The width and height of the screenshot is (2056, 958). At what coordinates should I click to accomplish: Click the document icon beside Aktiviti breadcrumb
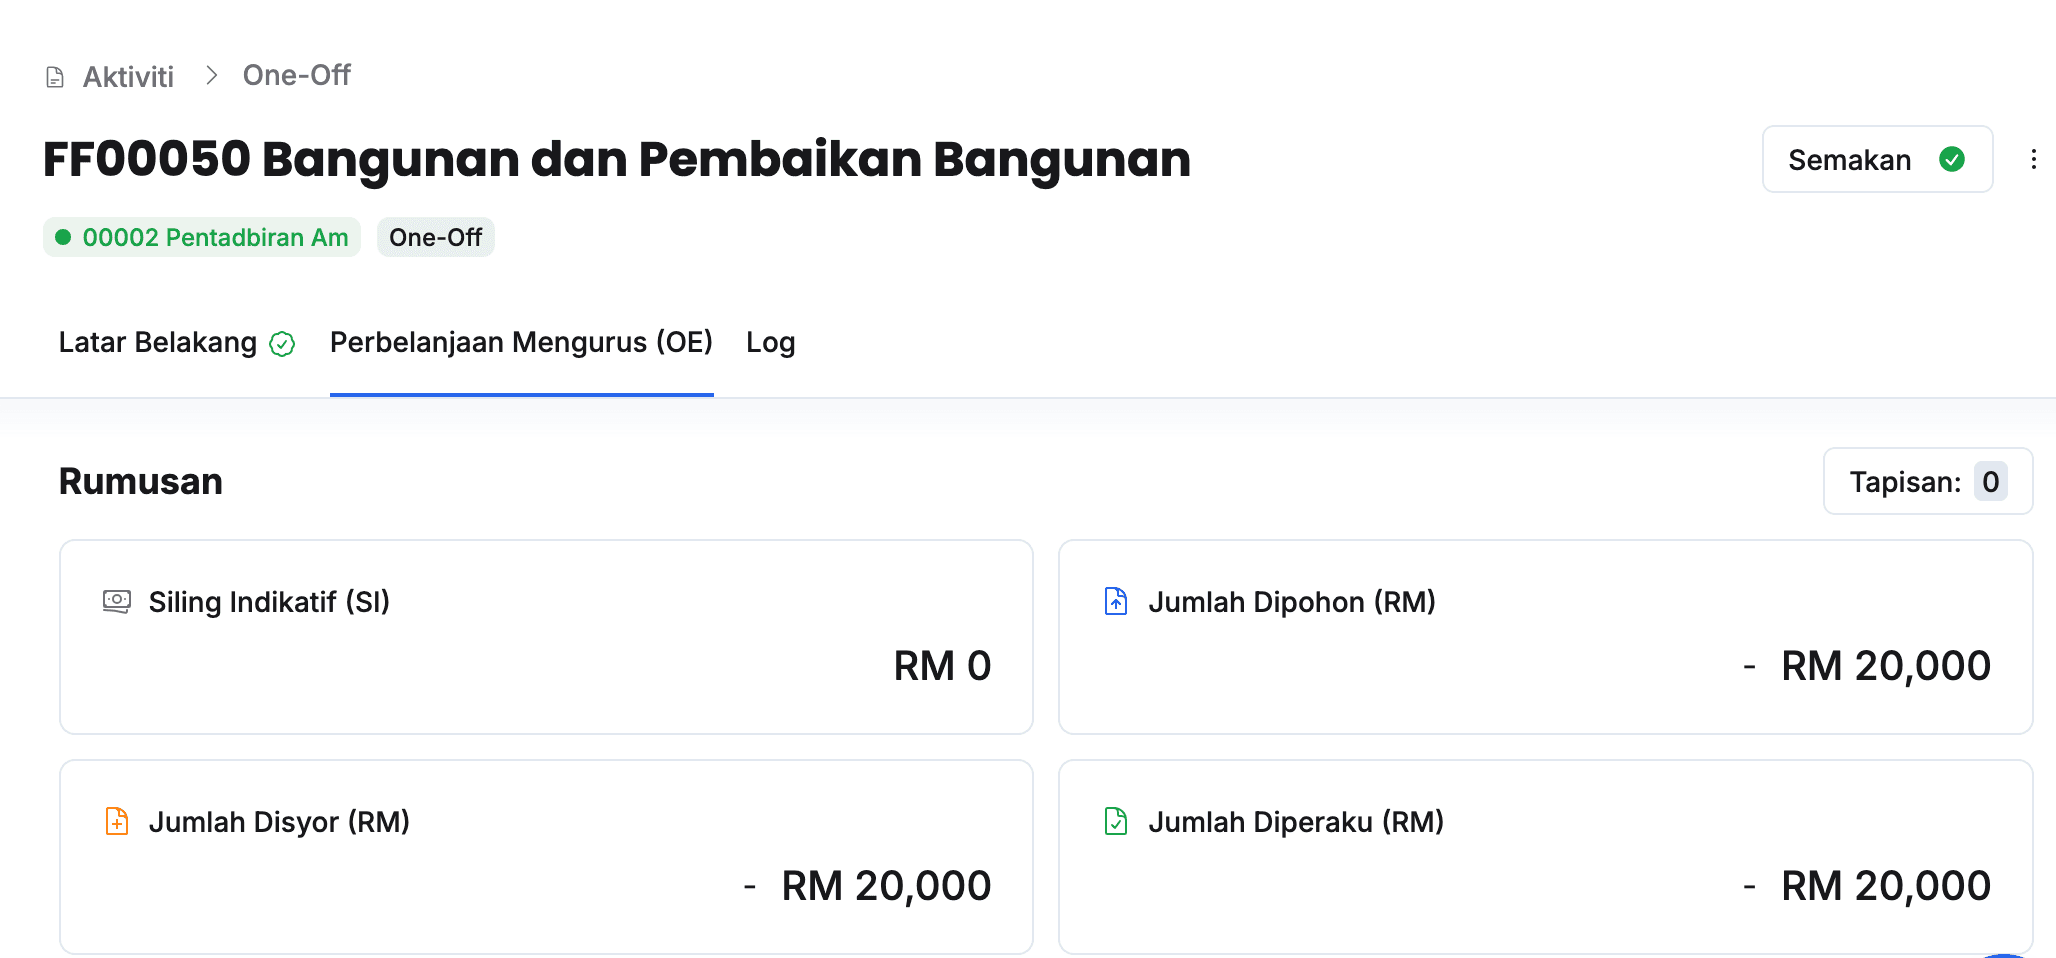pos(55,77)
